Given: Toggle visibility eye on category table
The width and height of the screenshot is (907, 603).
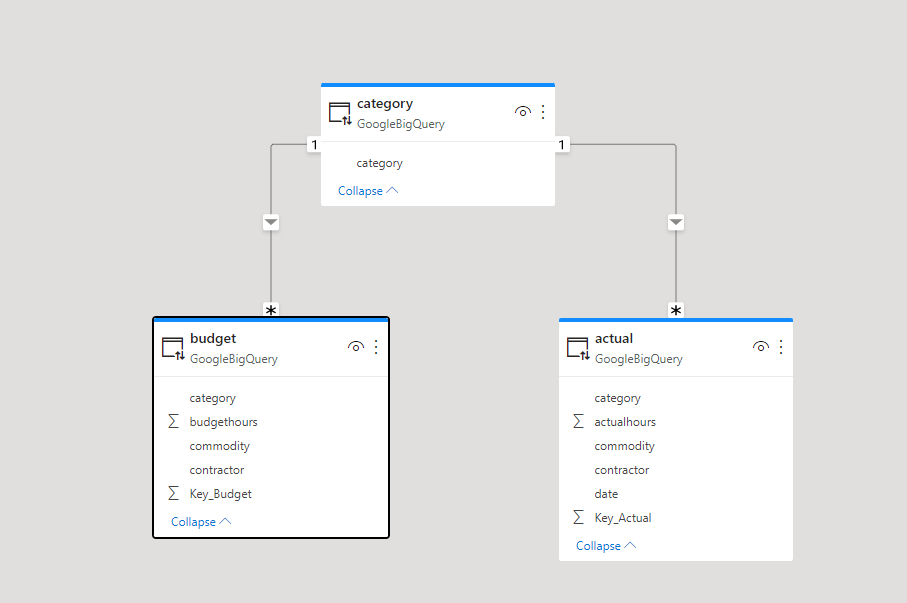Looking at the screenshot, I should click(x=522, y=112).
